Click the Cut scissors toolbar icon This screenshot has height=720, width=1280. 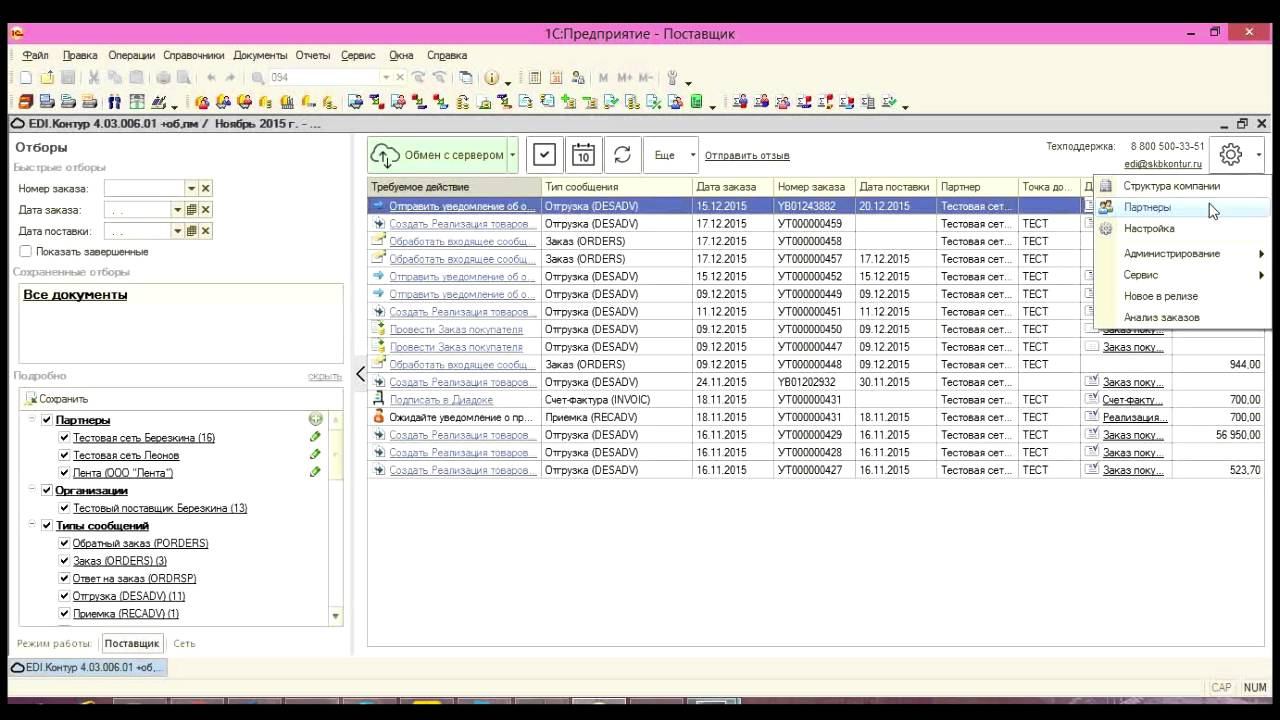click(x=93, y=78)
